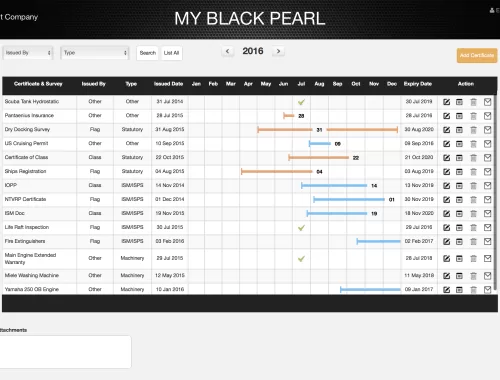Email the ISM Doc certificate
500x380 pixels.
click(x=487, y=213)
